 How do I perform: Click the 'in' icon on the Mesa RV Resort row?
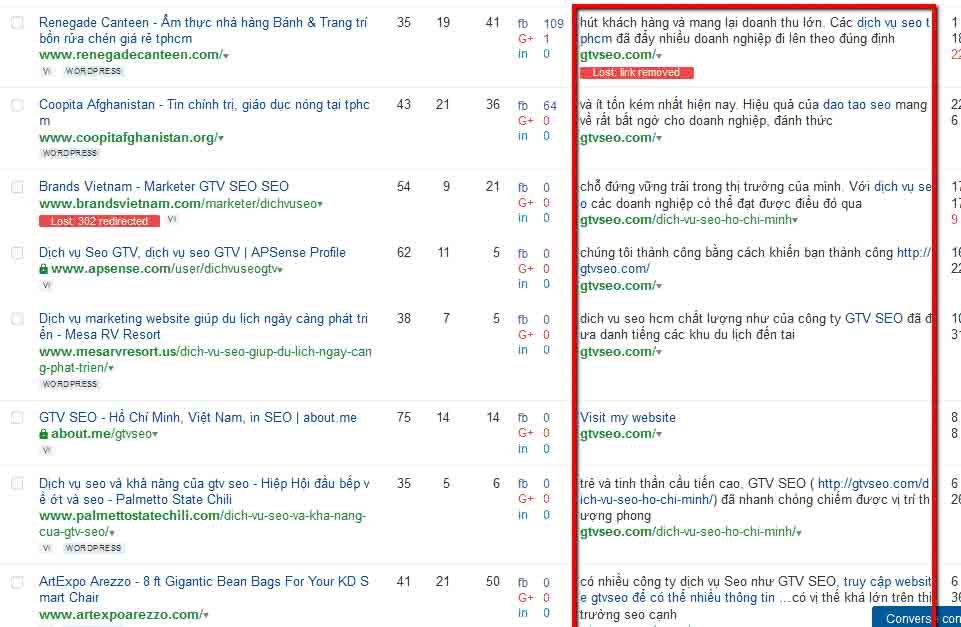coord(522,350)
